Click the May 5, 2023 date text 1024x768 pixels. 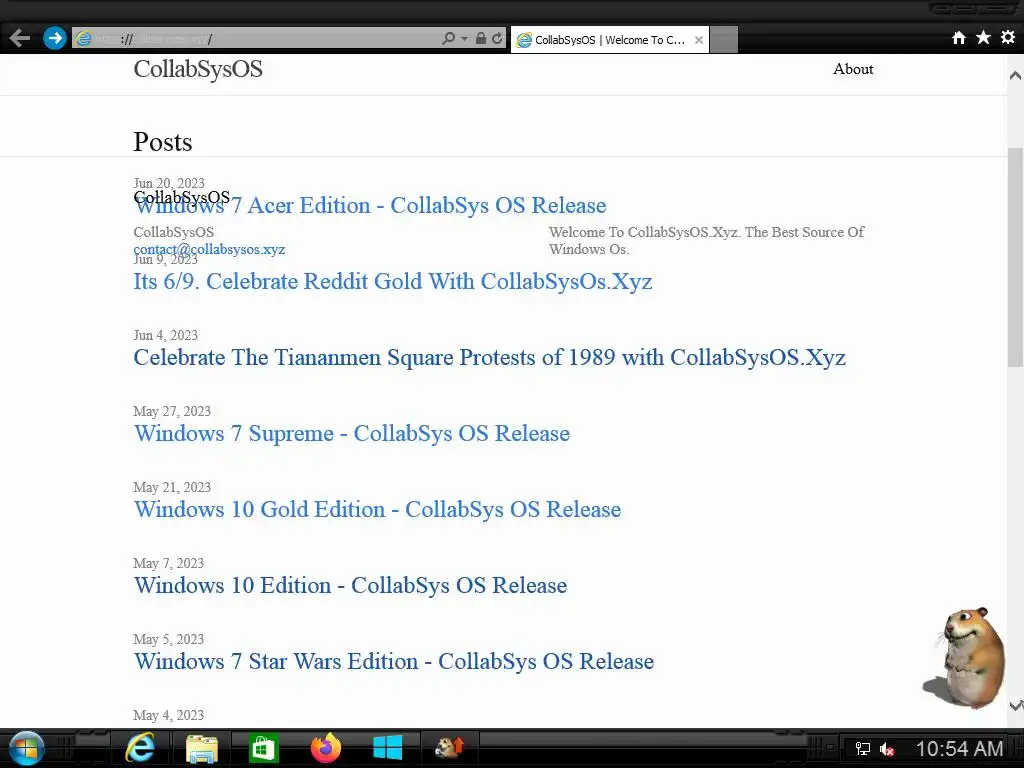tap(168, 639)
